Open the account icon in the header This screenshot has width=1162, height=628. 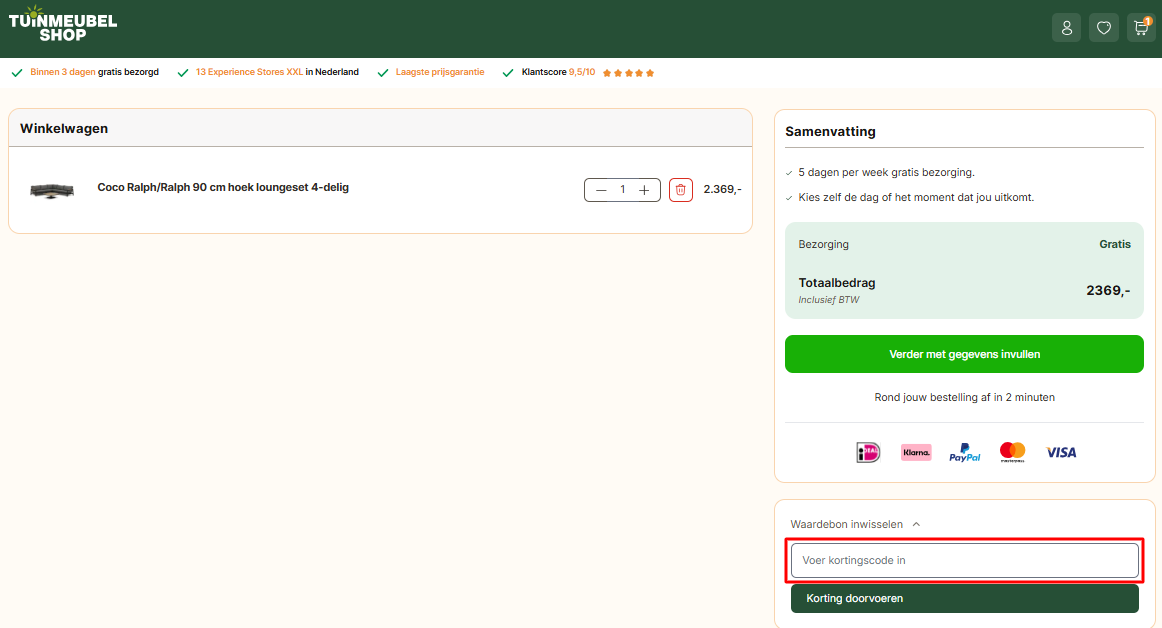1066,27
